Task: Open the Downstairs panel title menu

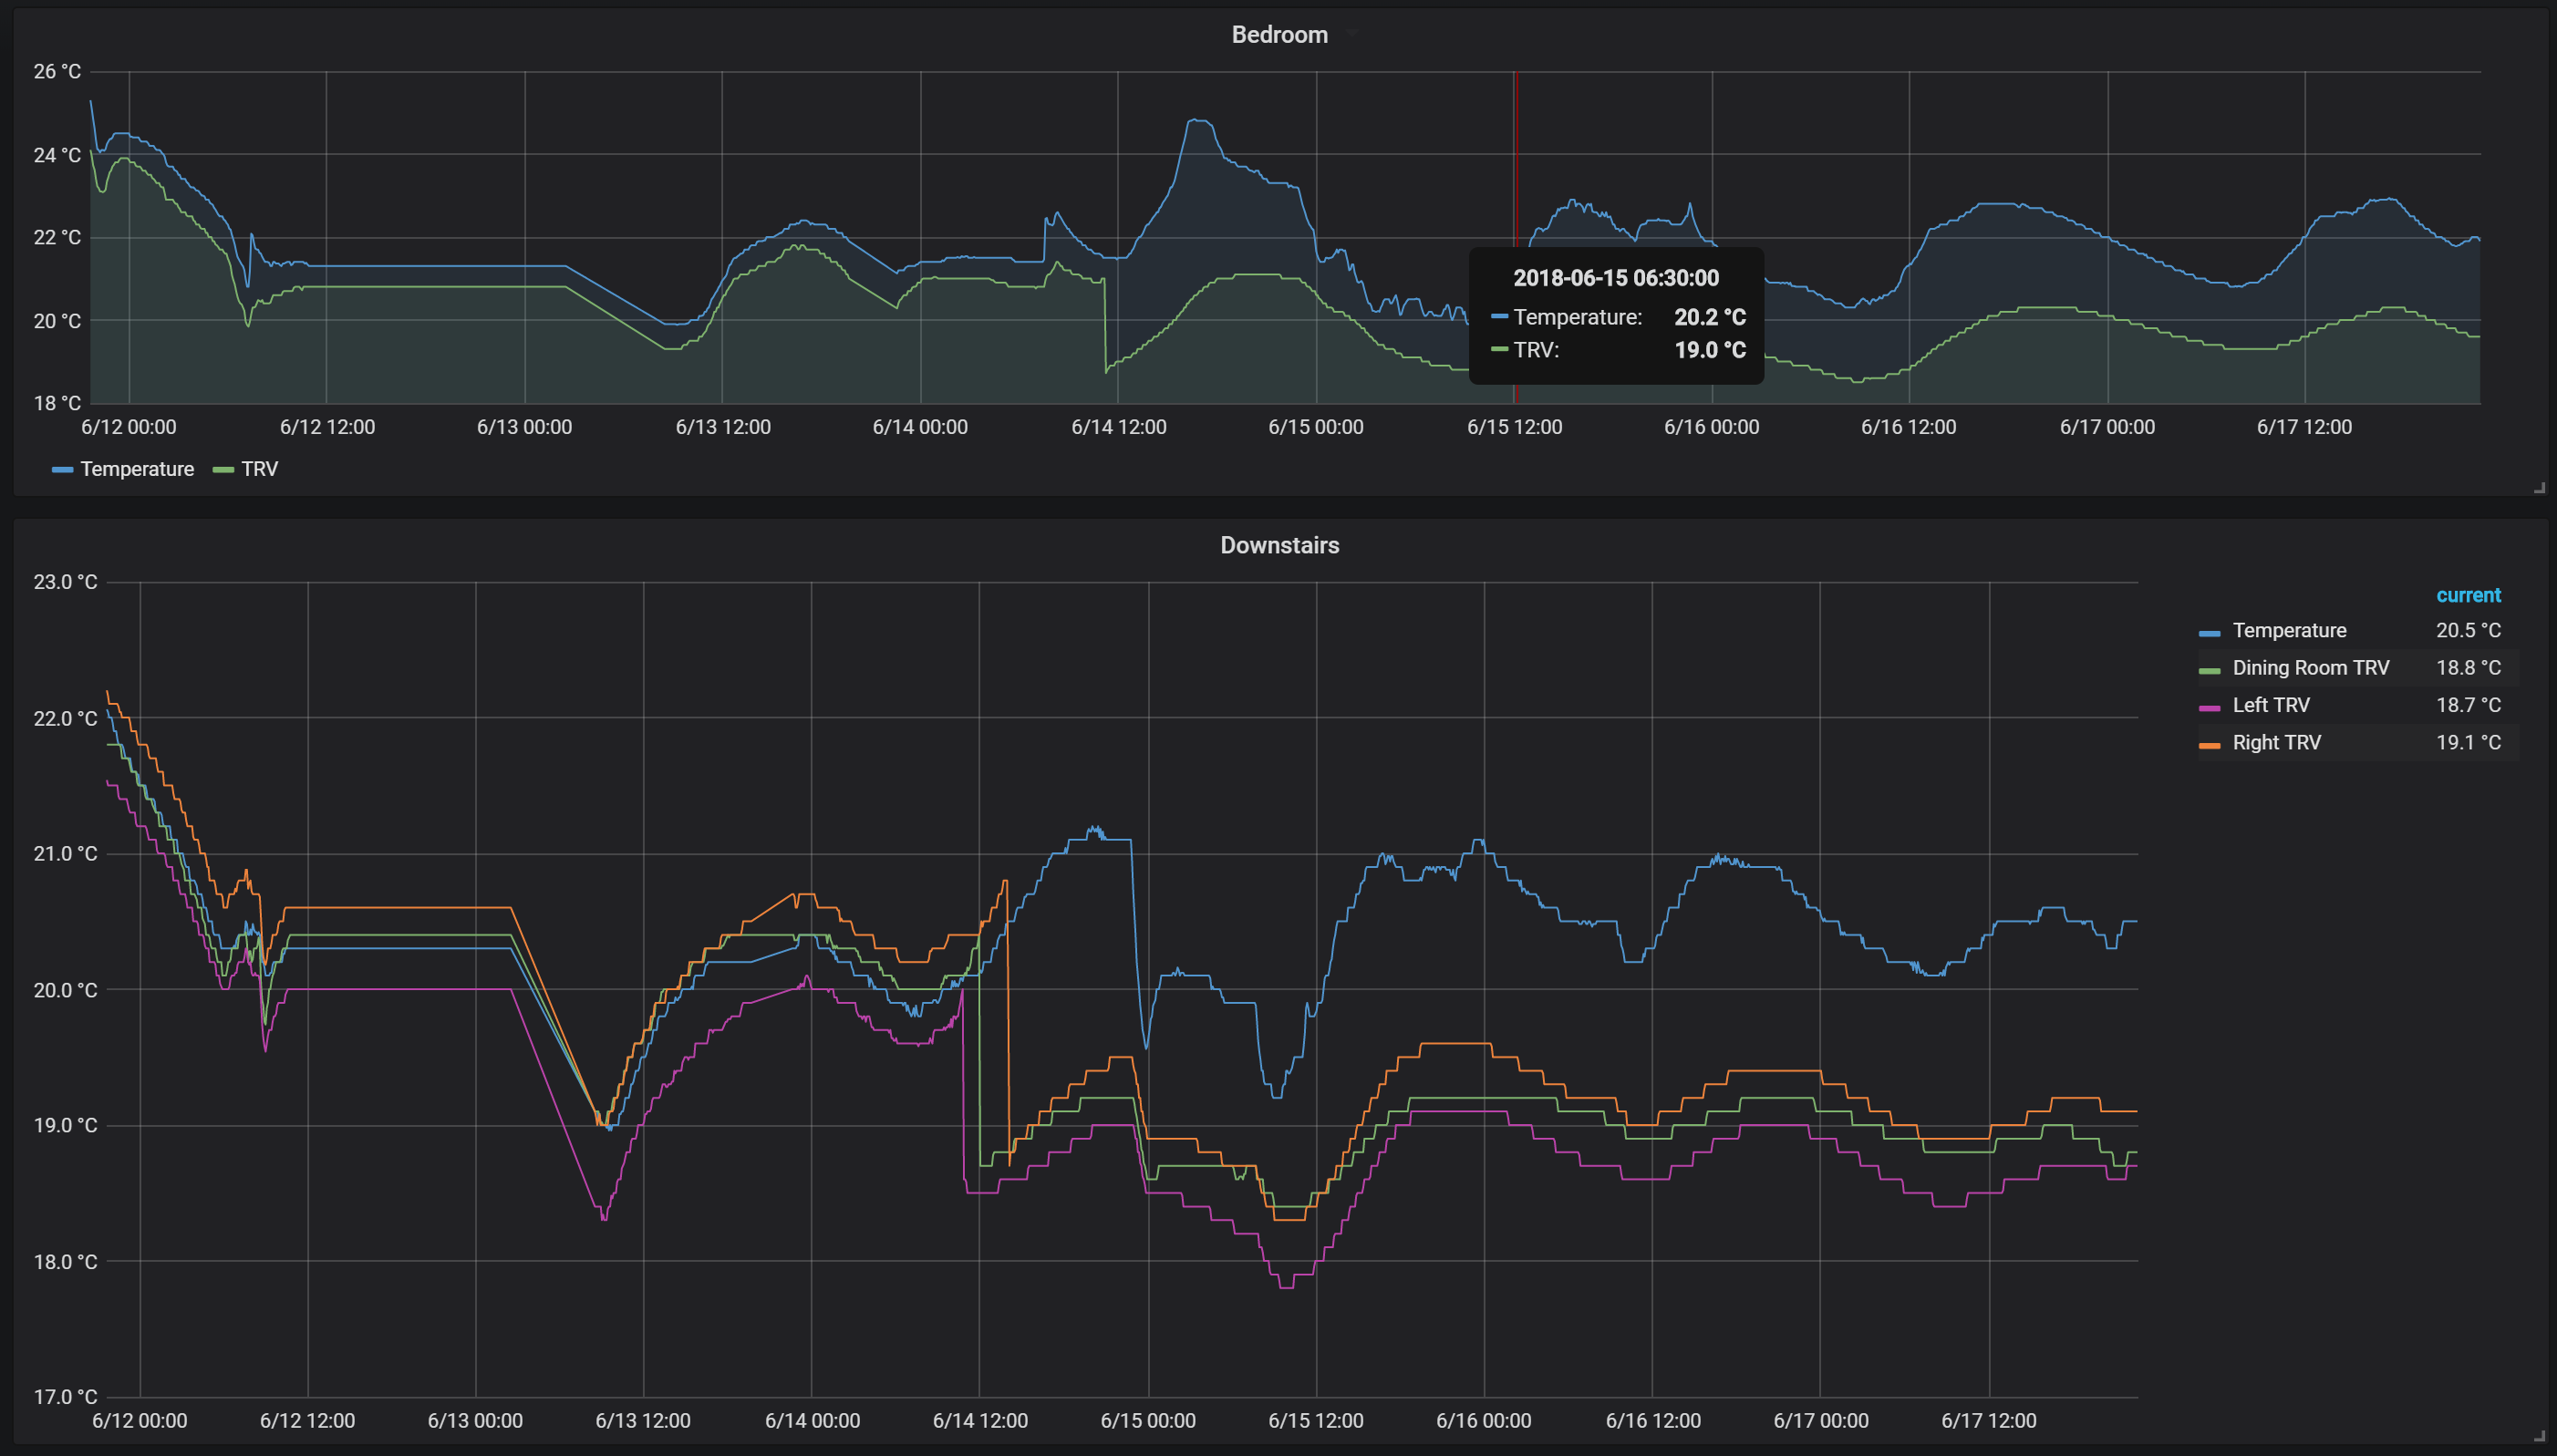Action: [1279, 545]
